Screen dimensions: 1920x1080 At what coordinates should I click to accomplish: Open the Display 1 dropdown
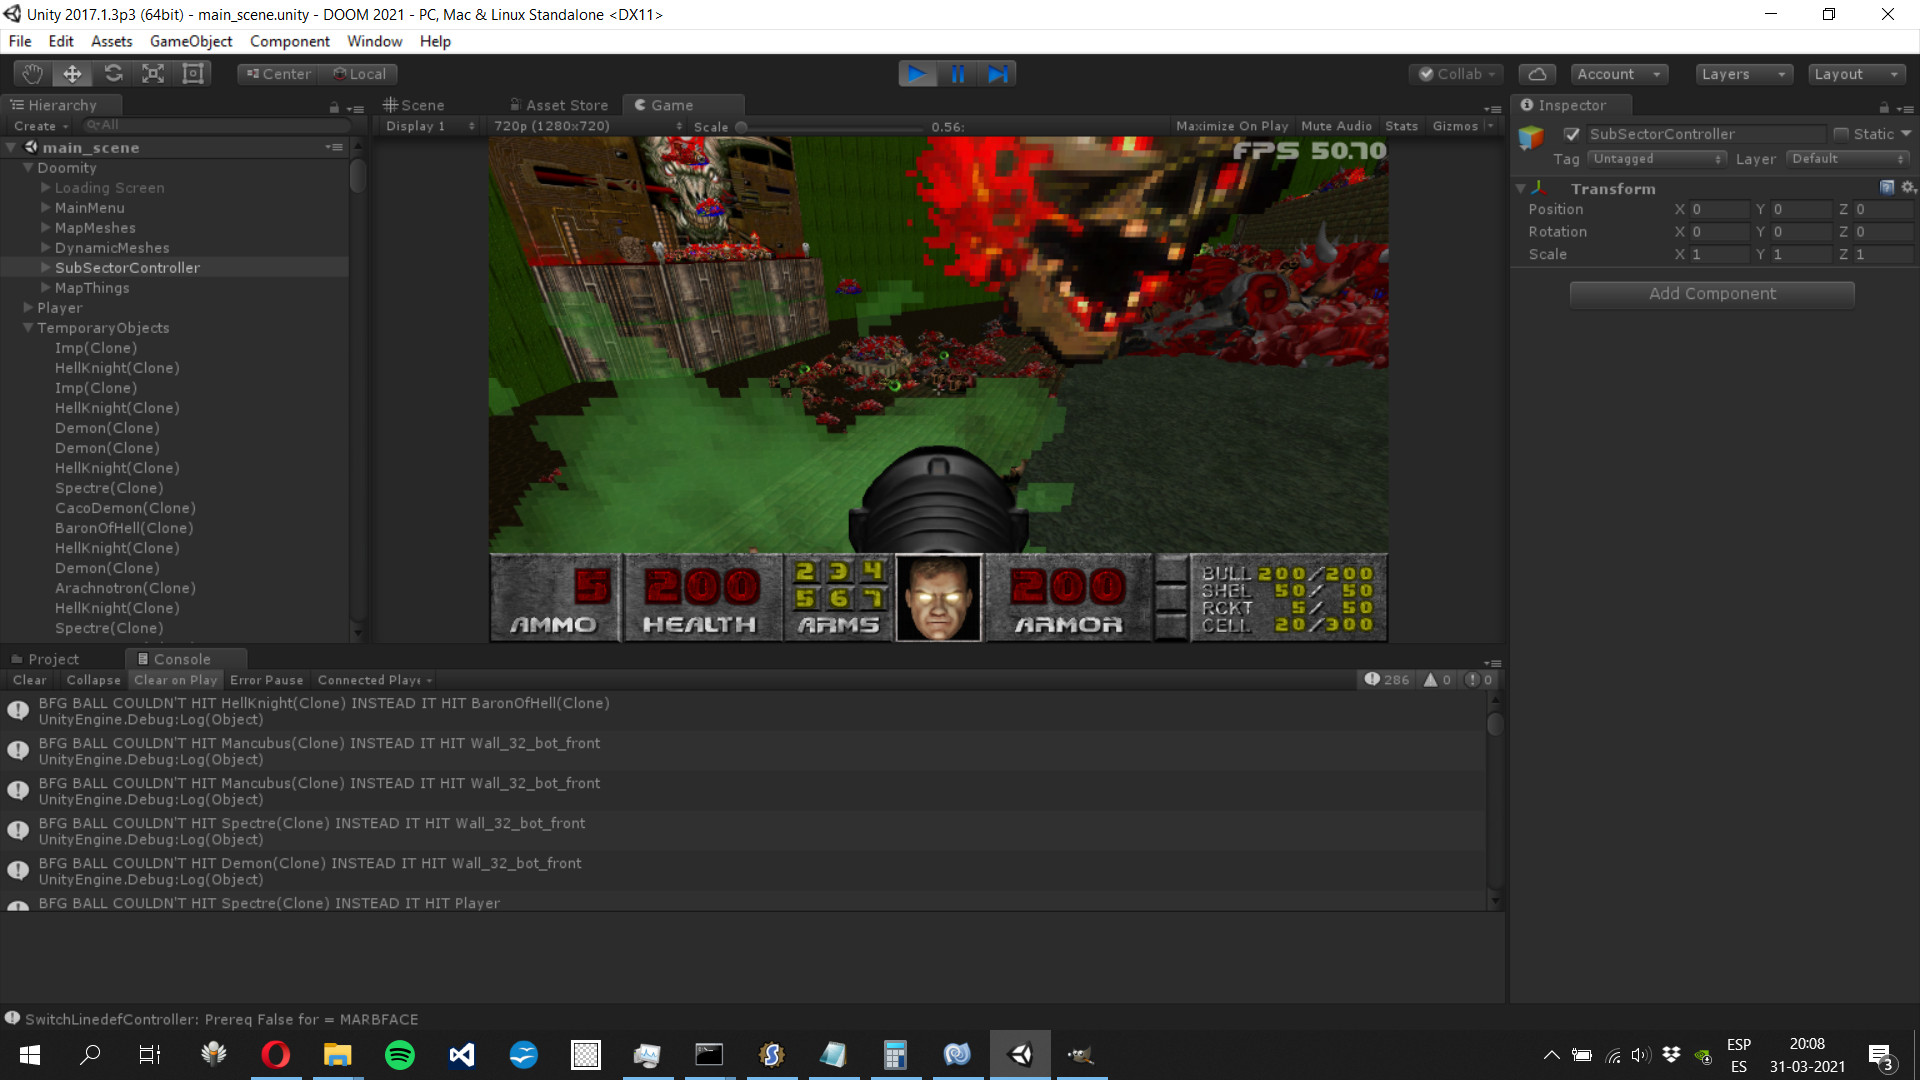[431, 126]
